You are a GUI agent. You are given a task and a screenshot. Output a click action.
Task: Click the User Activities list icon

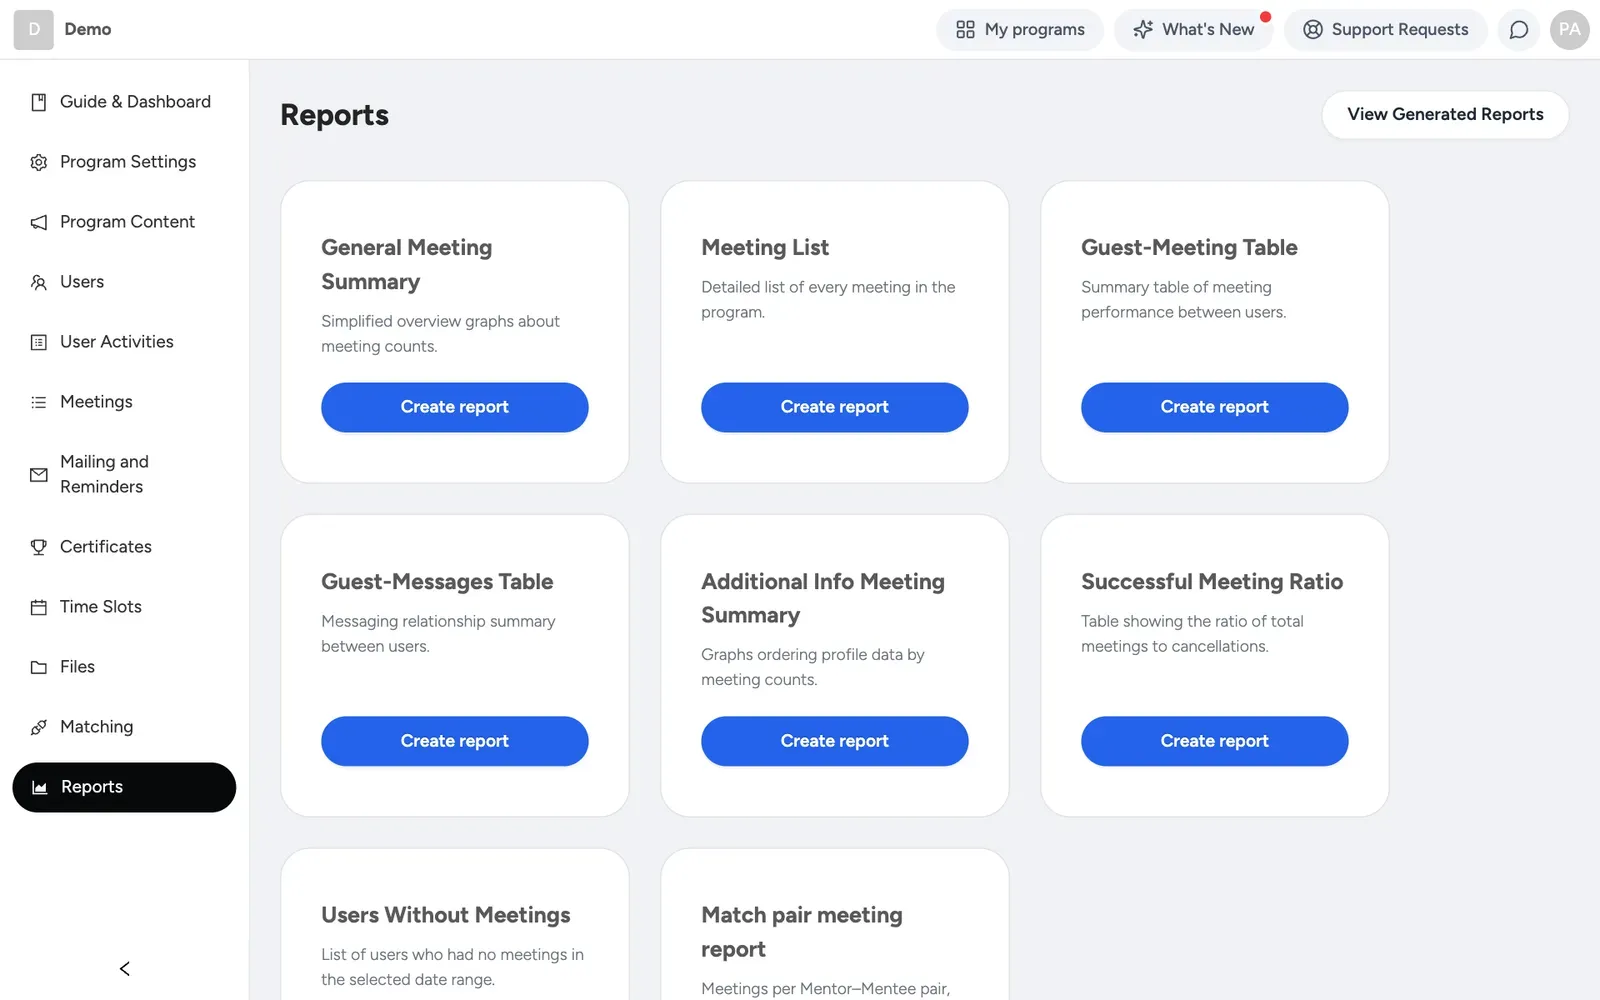click(39, 342)
